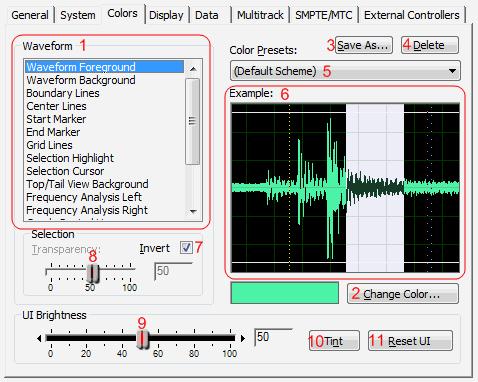The image size is (478, 382).
Task: Click the UI Brightness left arrow
Action: 39,338
